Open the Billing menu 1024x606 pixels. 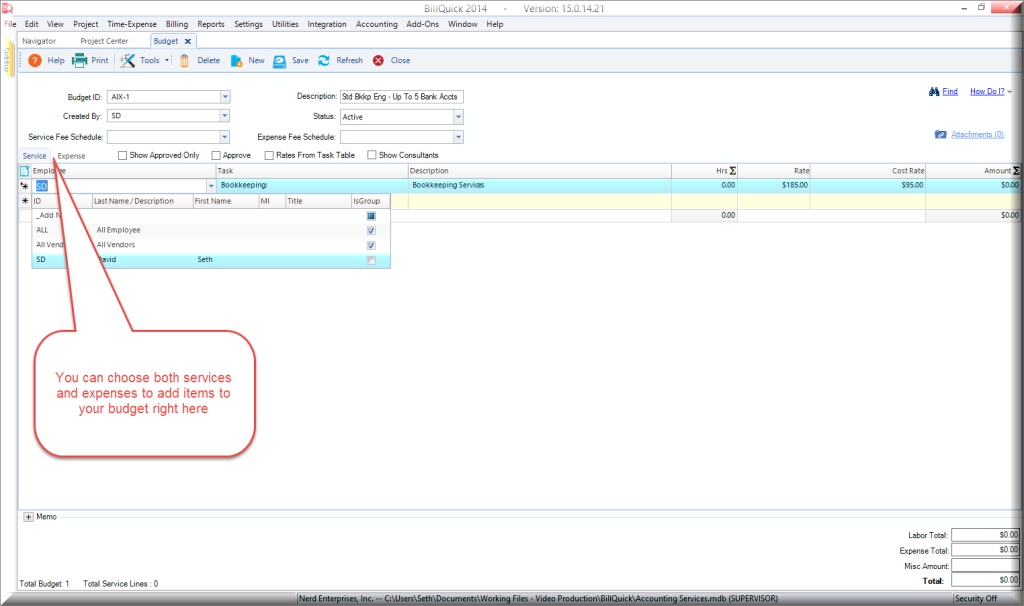(x=176, y=24)
